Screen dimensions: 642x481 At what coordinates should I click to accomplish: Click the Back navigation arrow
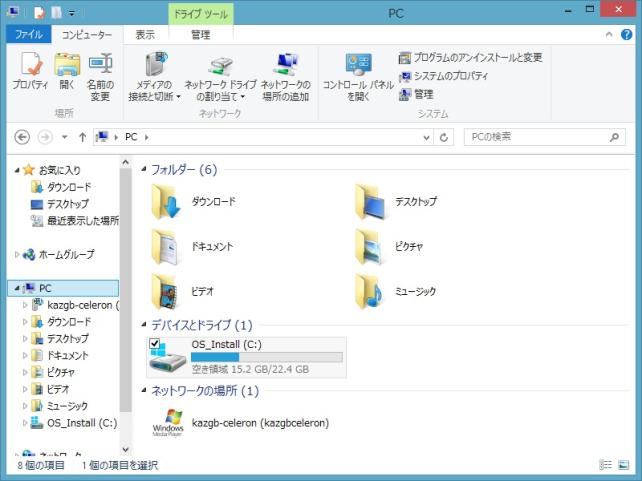[x=22, y=137]
